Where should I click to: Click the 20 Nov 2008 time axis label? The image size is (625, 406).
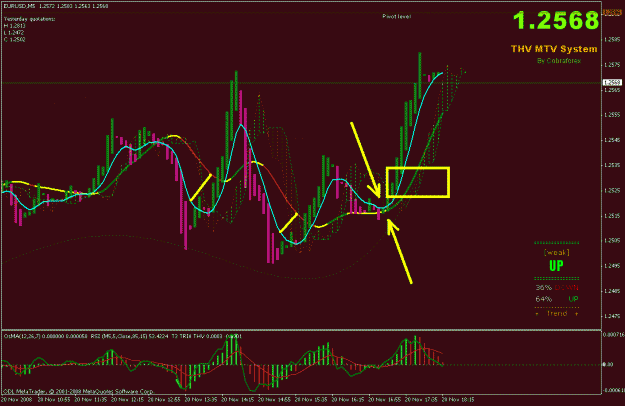(18, 399)
